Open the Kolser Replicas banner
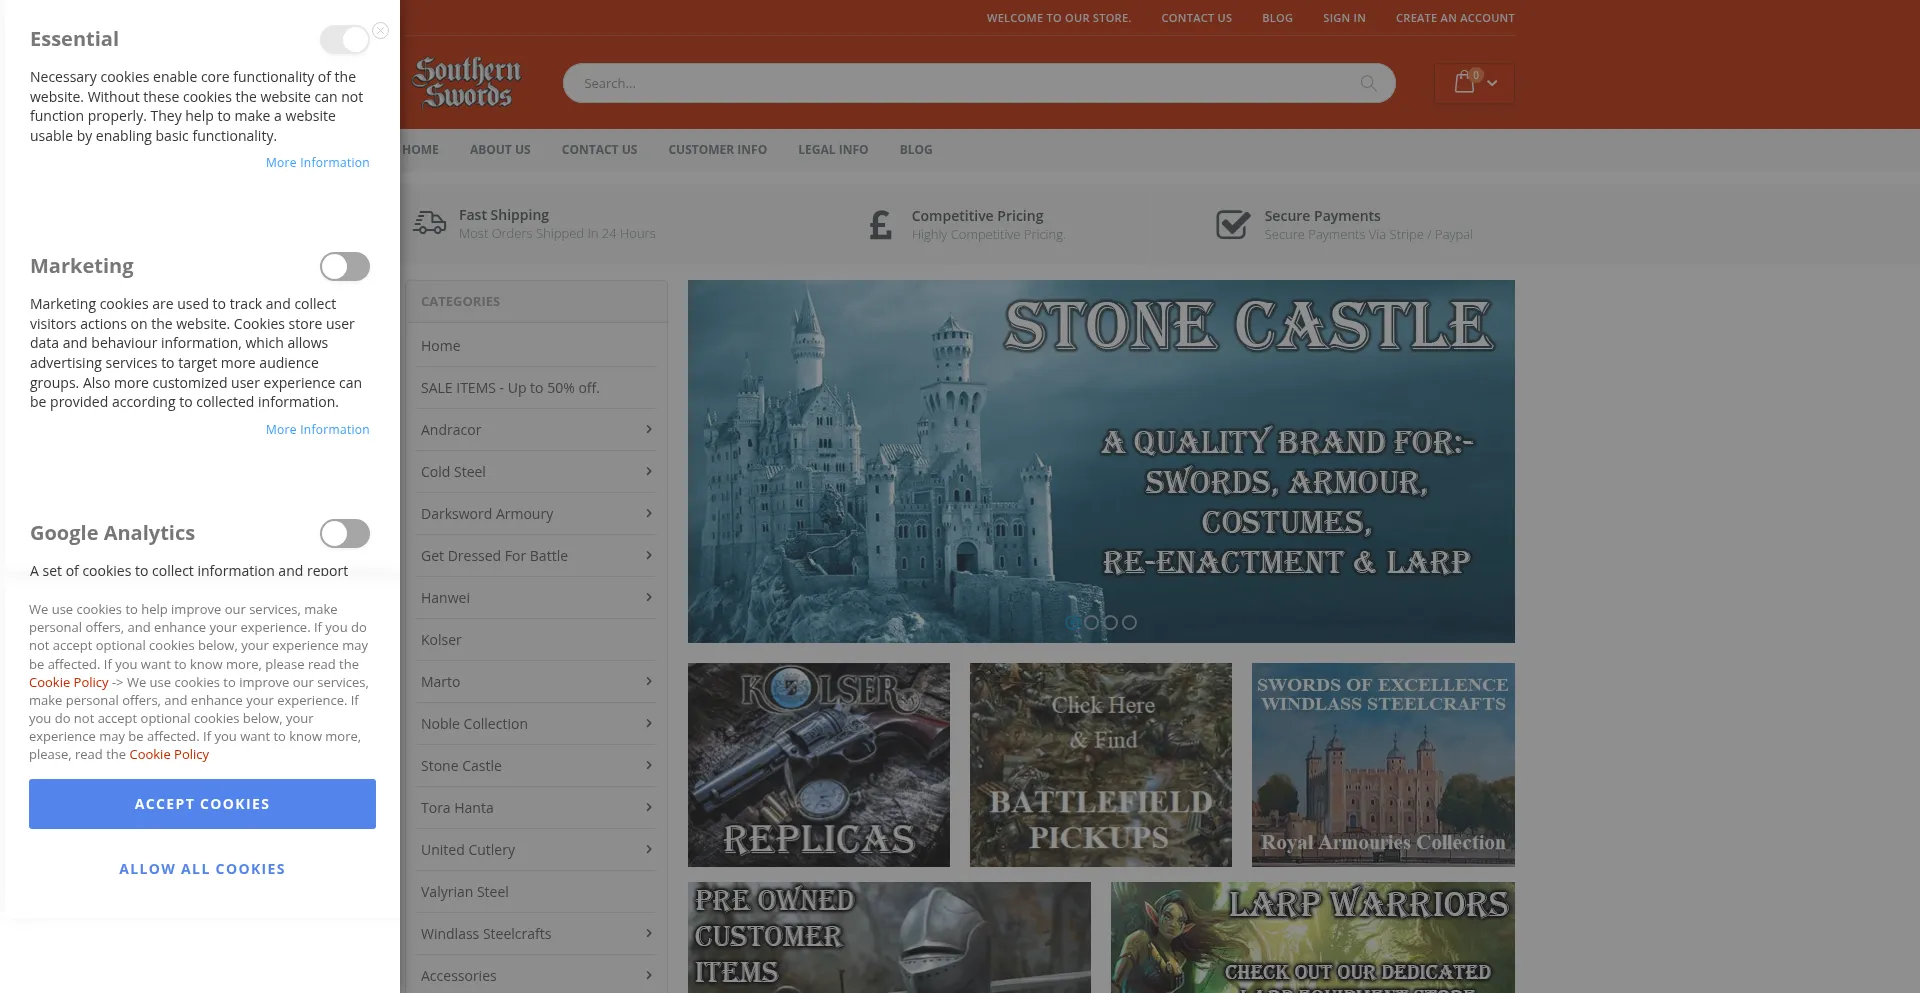This screenshot has width=1920, height=993. [819, 765]
